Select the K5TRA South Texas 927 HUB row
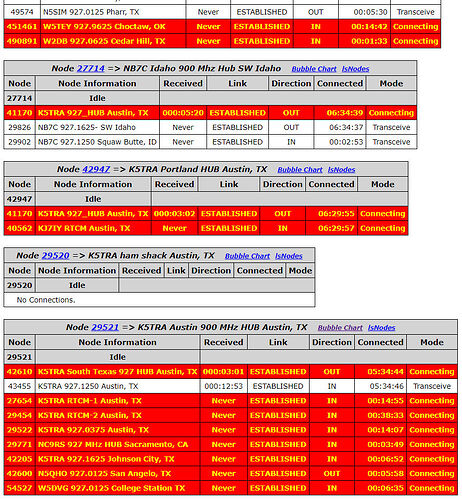The width and height of the screenshot is (462, 500). [x=231, y=372]
